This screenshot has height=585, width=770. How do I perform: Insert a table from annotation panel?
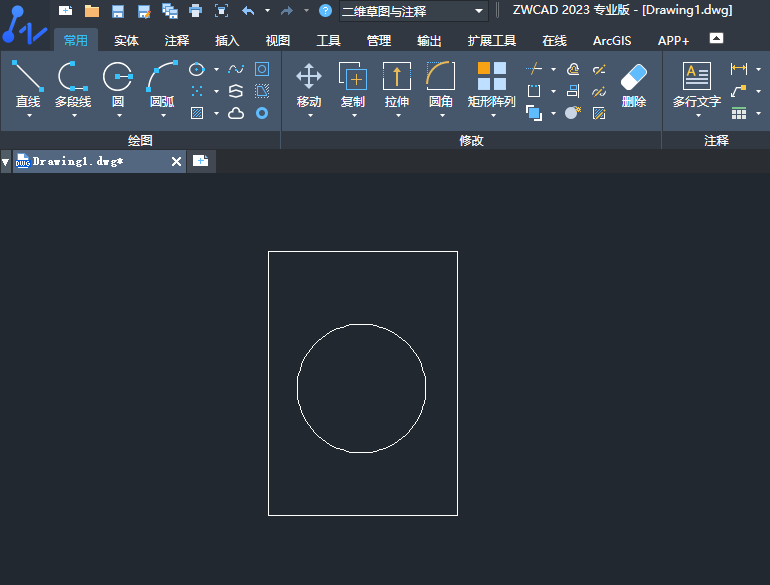tap(739, 113)
